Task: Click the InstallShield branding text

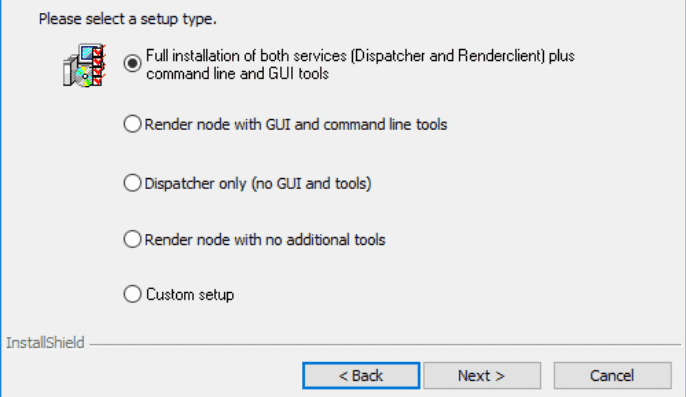Action: click(x=45, y=343)
